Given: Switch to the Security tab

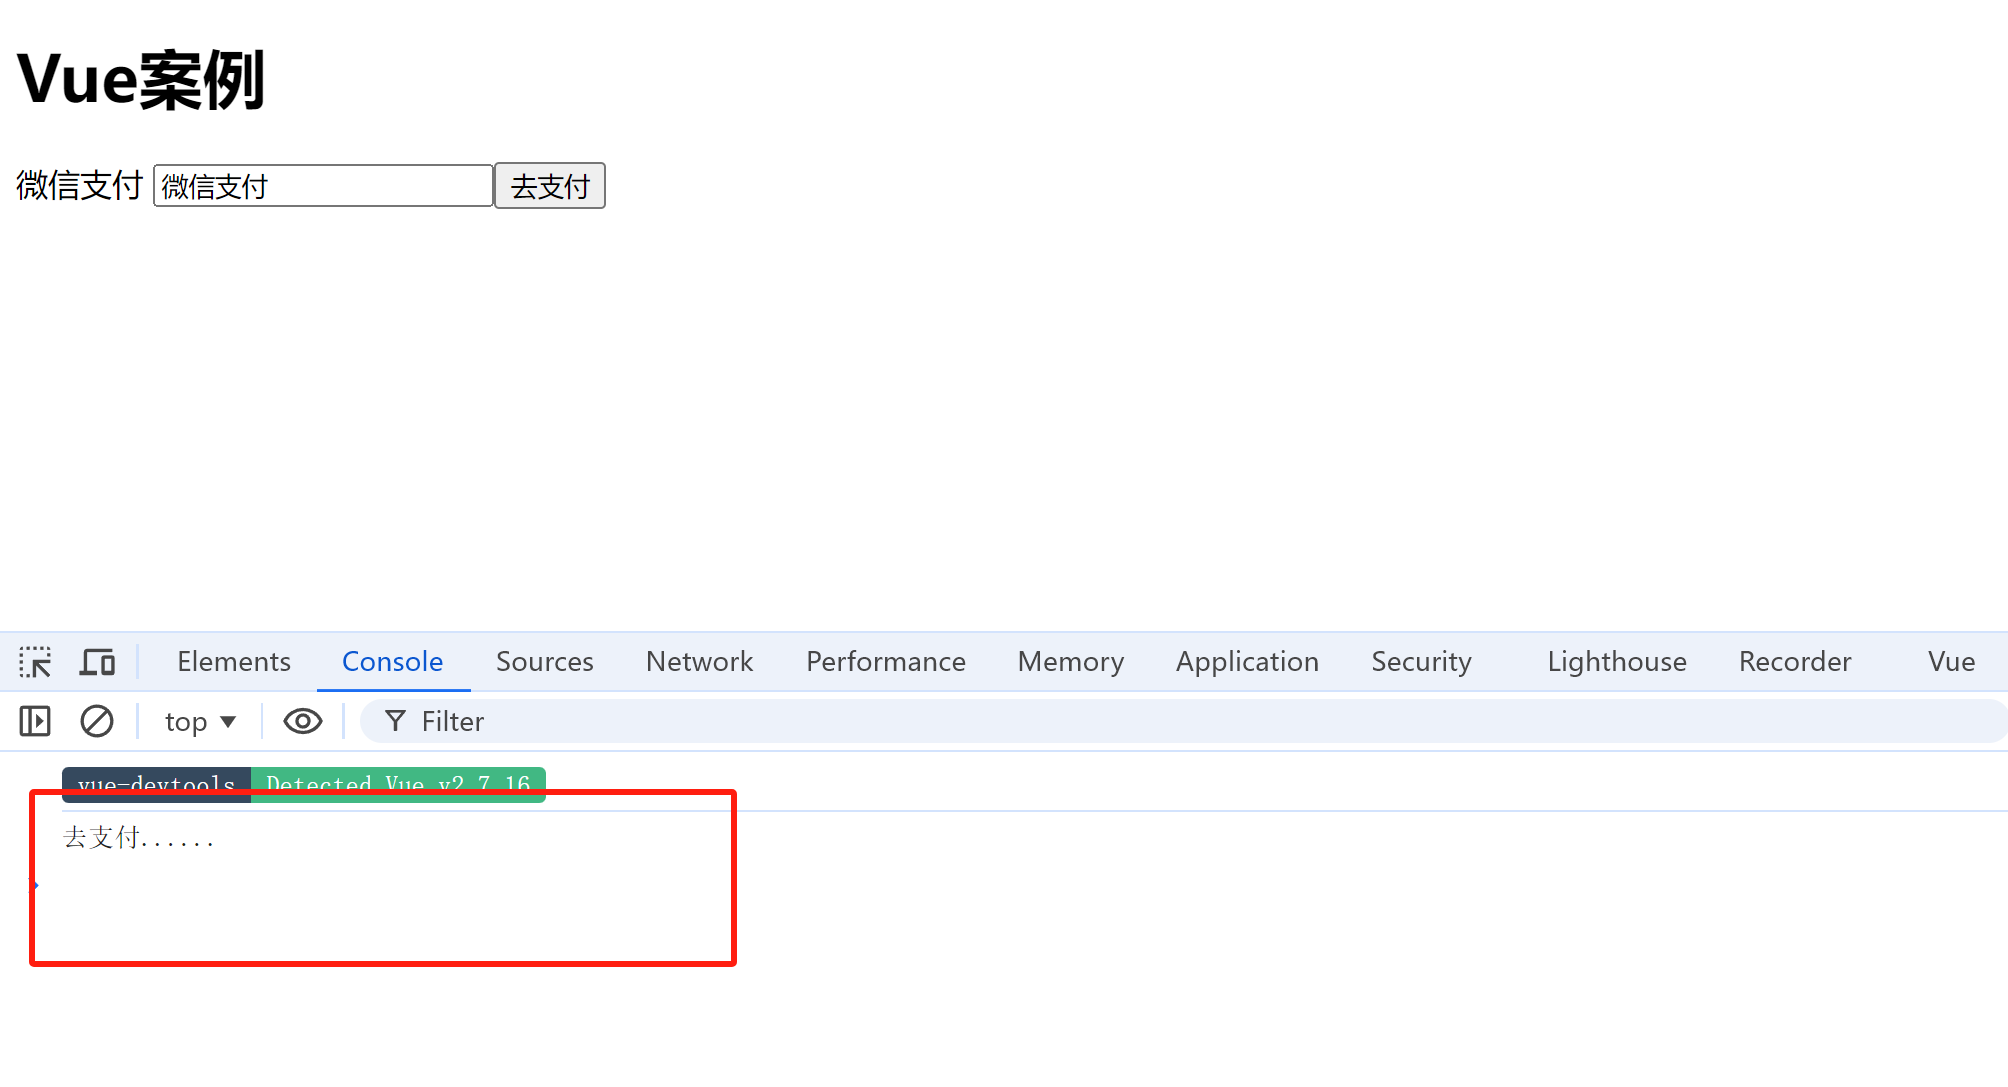Looking at the screenshot, I should (x=1421, y=662).
